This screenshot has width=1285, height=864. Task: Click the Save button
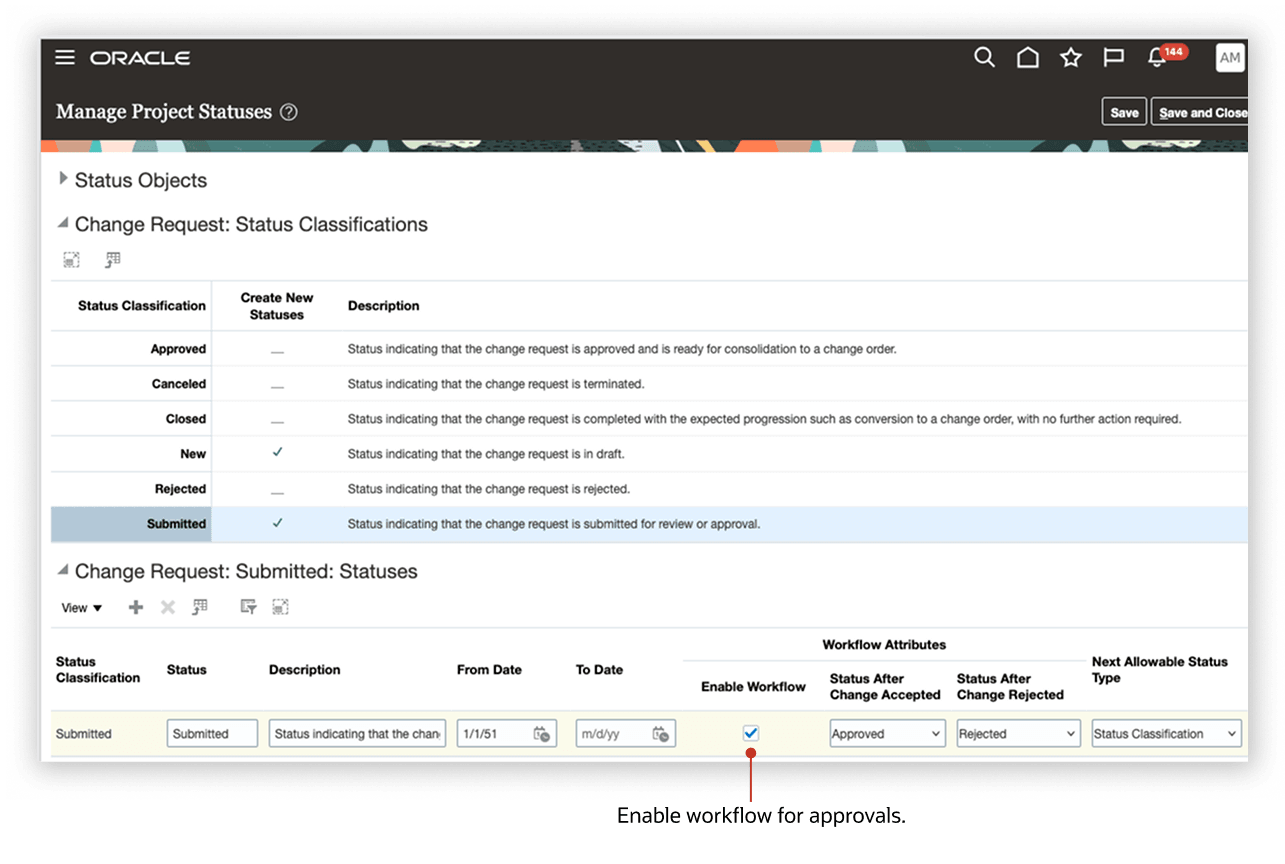pos(1123,111)
